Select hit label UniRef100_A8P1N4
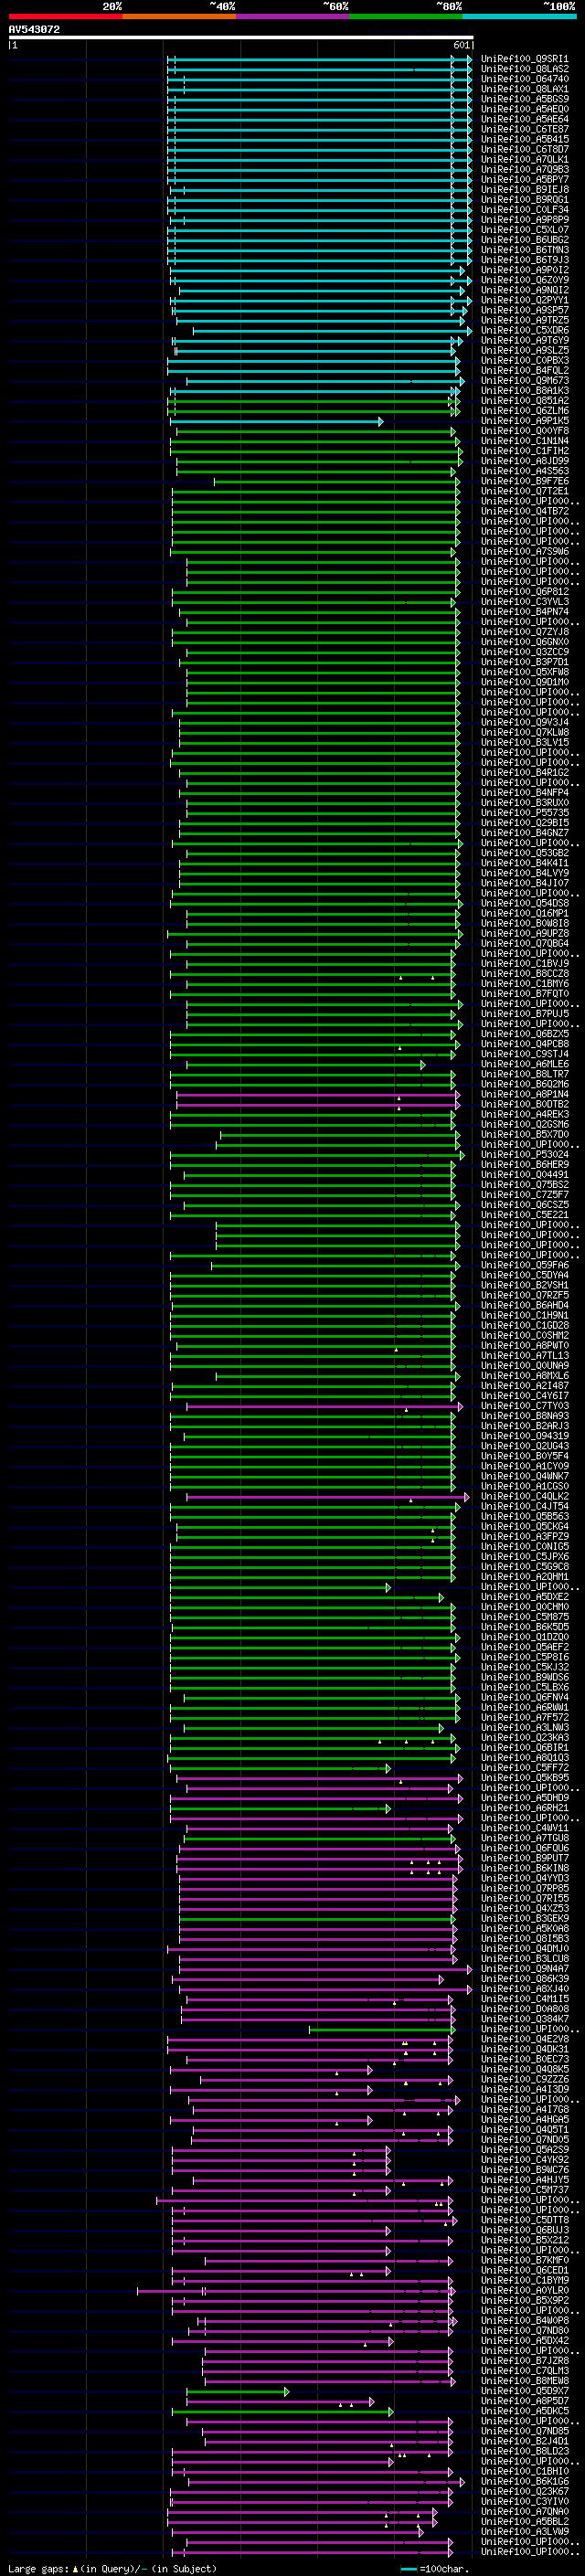Viewport: 585px width, 2576px height. (x=524, y=1094)
